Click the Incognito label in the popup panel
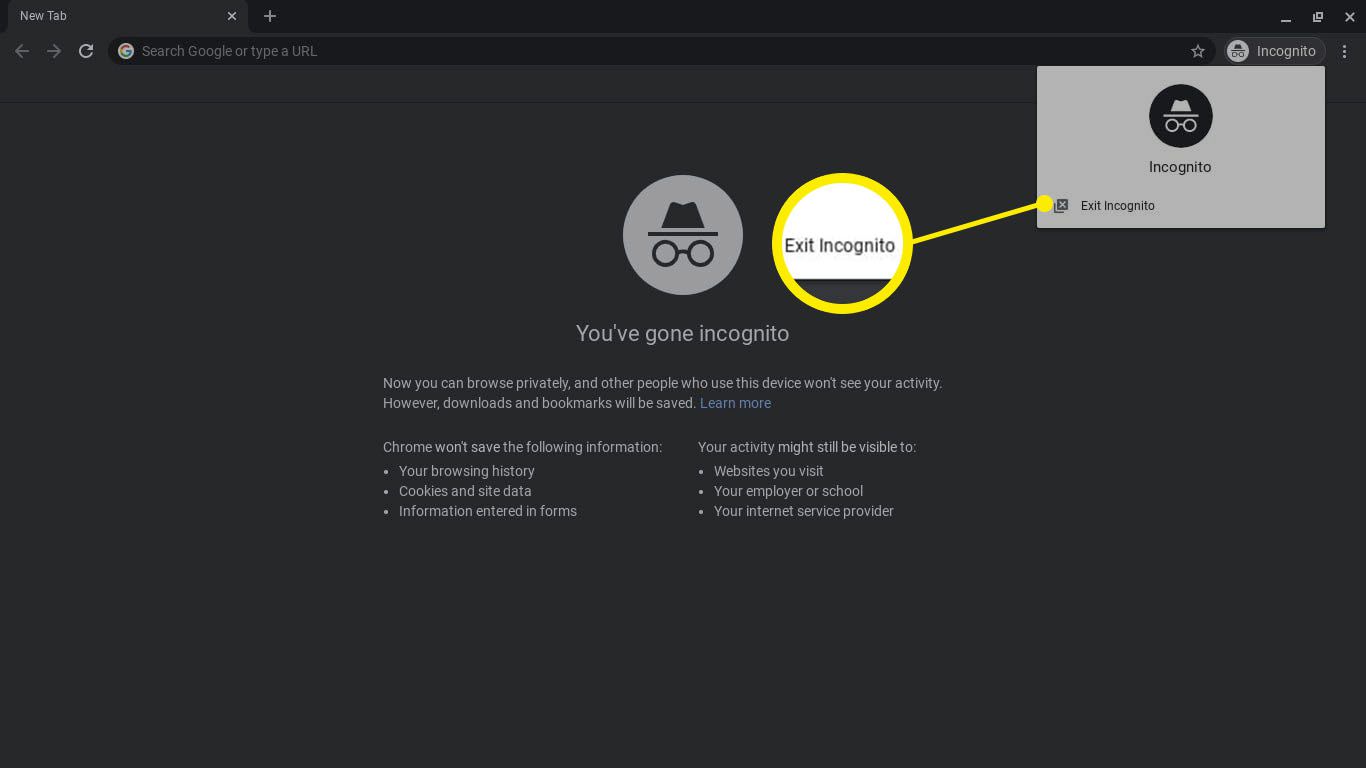Screen dimensions: 1366x768 click(x=1180, y=167)
